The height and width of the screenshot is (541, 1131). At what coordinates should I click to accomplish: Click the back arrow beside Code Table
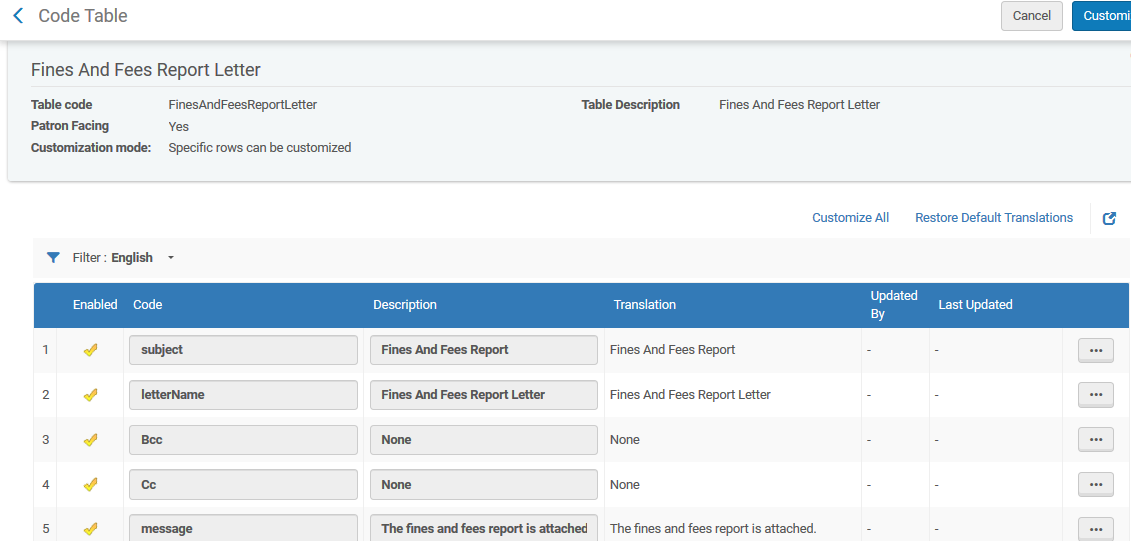click(17, 16)
